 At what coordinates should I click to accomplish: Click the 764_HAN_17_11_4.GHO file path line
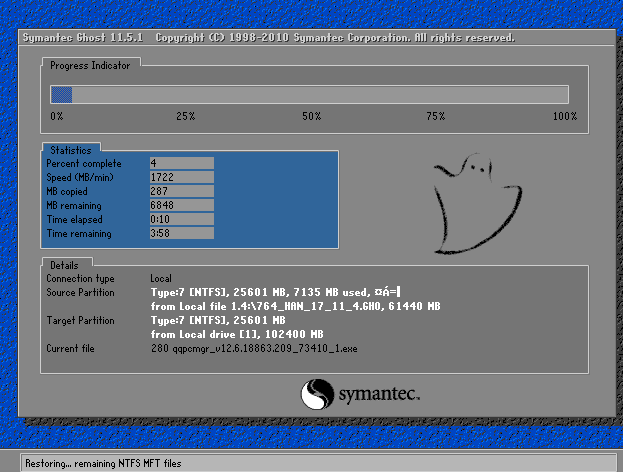click(x=296, y=306)
